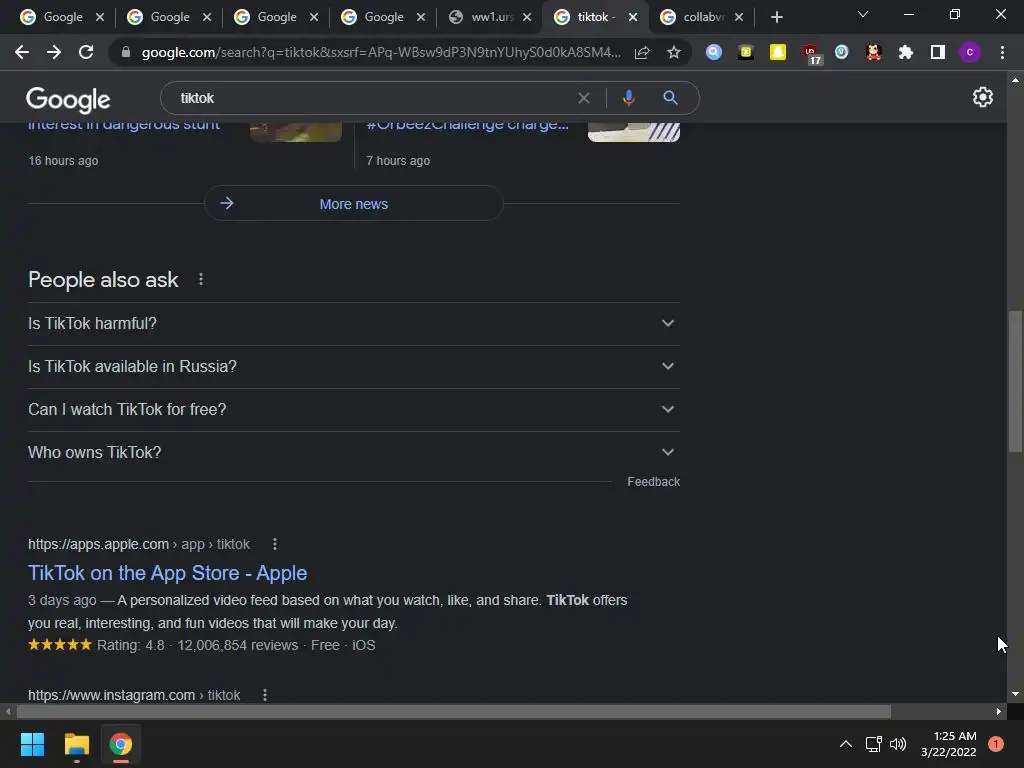Click the scroll down arrow

point(1015,695)
